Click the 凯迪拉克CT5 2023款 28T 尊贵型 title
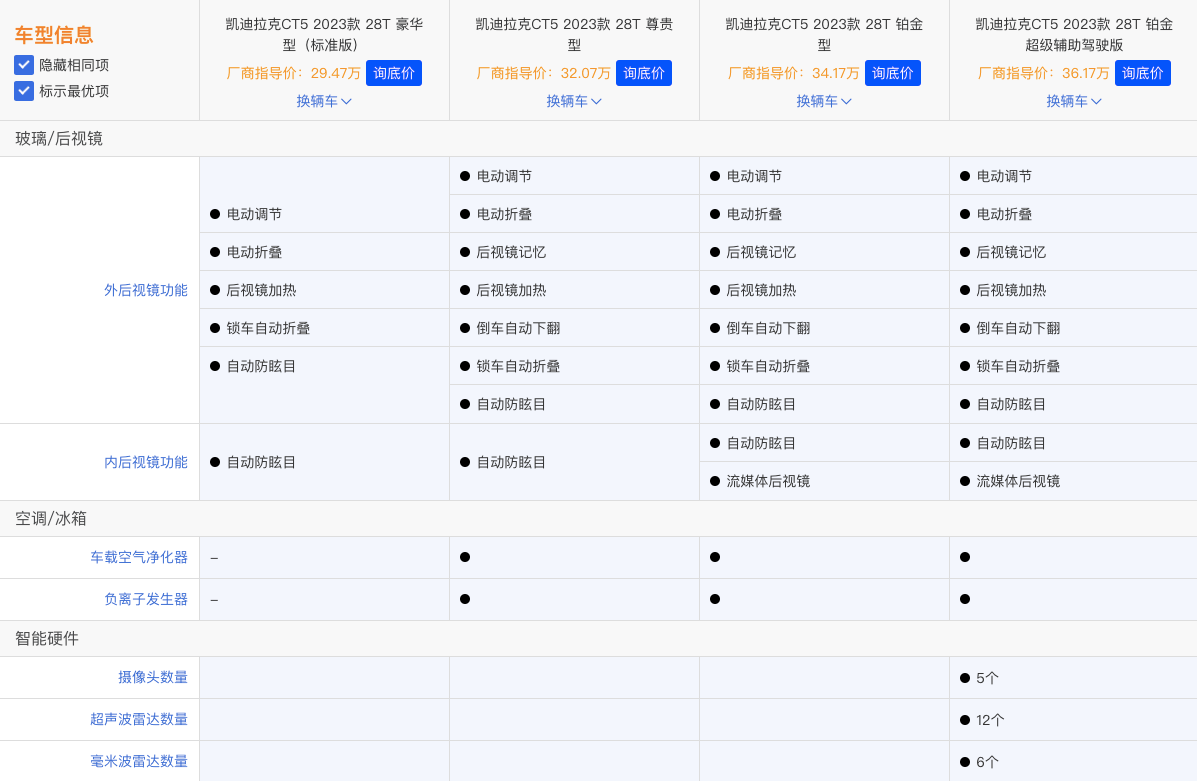The image size is (1197, 781). tap(574, 34)
